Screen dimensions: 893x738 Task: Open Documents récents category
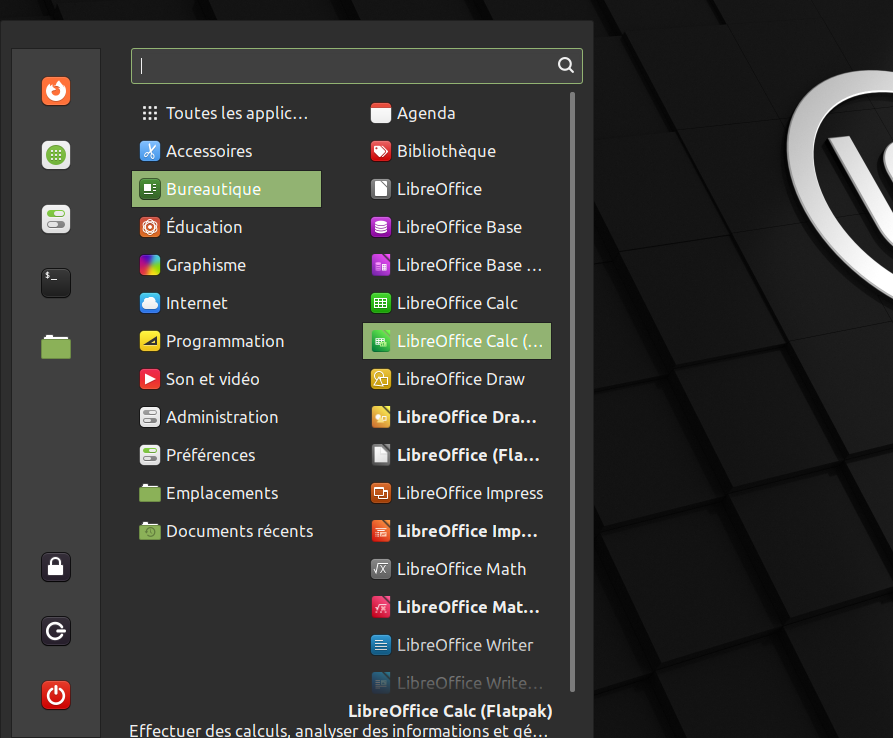226,531
